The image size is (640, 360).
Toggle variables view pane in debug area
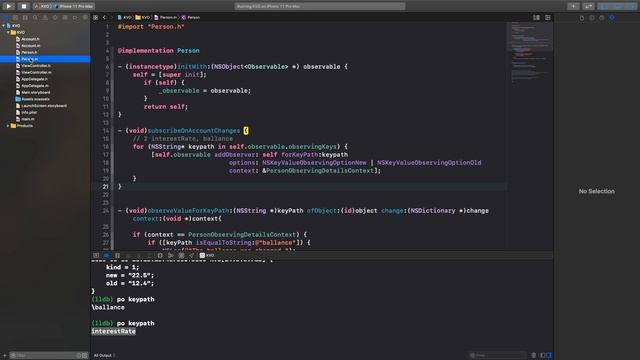coord(542,356)
